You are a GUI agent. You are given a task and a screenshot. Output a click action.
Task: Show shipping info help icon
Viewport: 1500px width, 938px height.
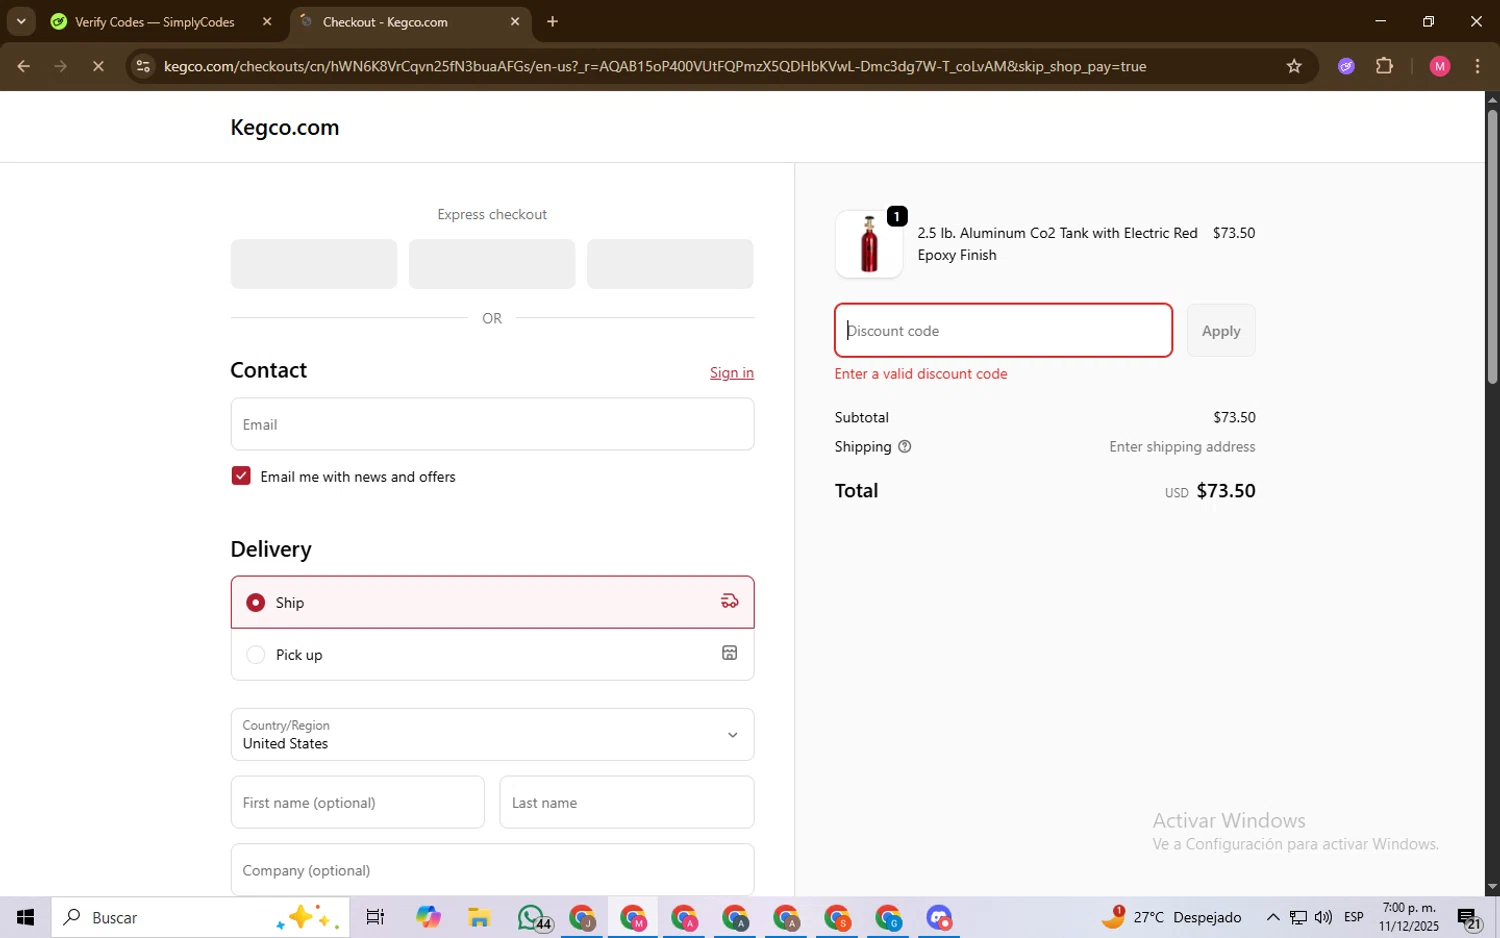[905, 447]
